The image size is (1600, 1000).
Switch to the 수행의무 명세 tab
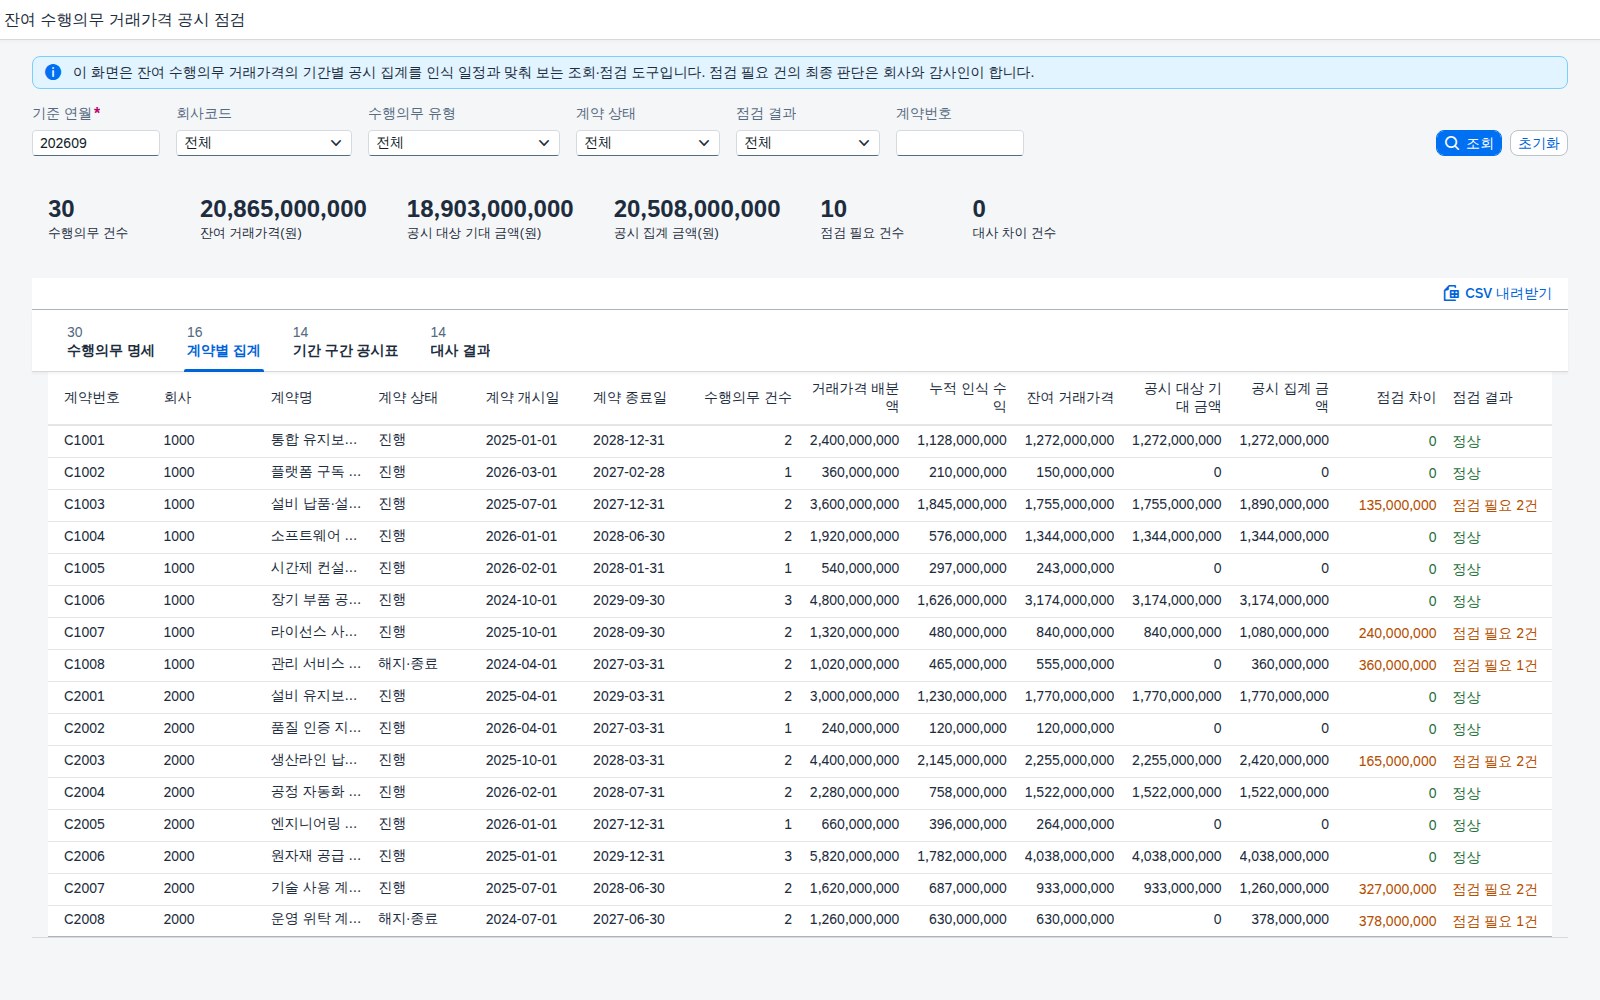tap(110, 342)
